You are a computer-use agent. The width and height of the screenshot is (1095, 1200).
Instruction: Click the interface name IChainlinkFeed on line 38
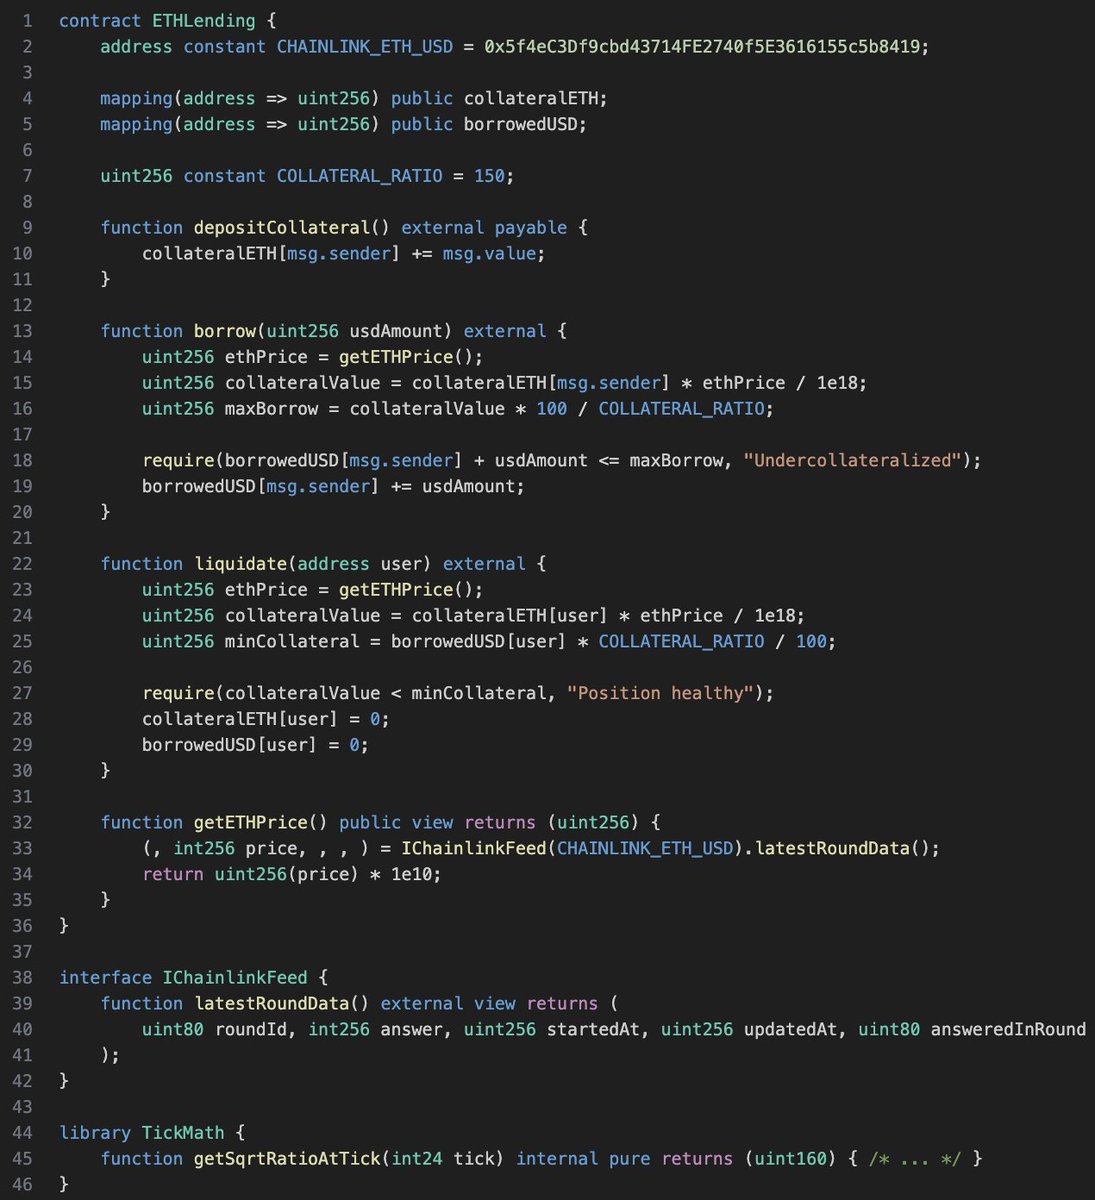(x=235, y=978)
